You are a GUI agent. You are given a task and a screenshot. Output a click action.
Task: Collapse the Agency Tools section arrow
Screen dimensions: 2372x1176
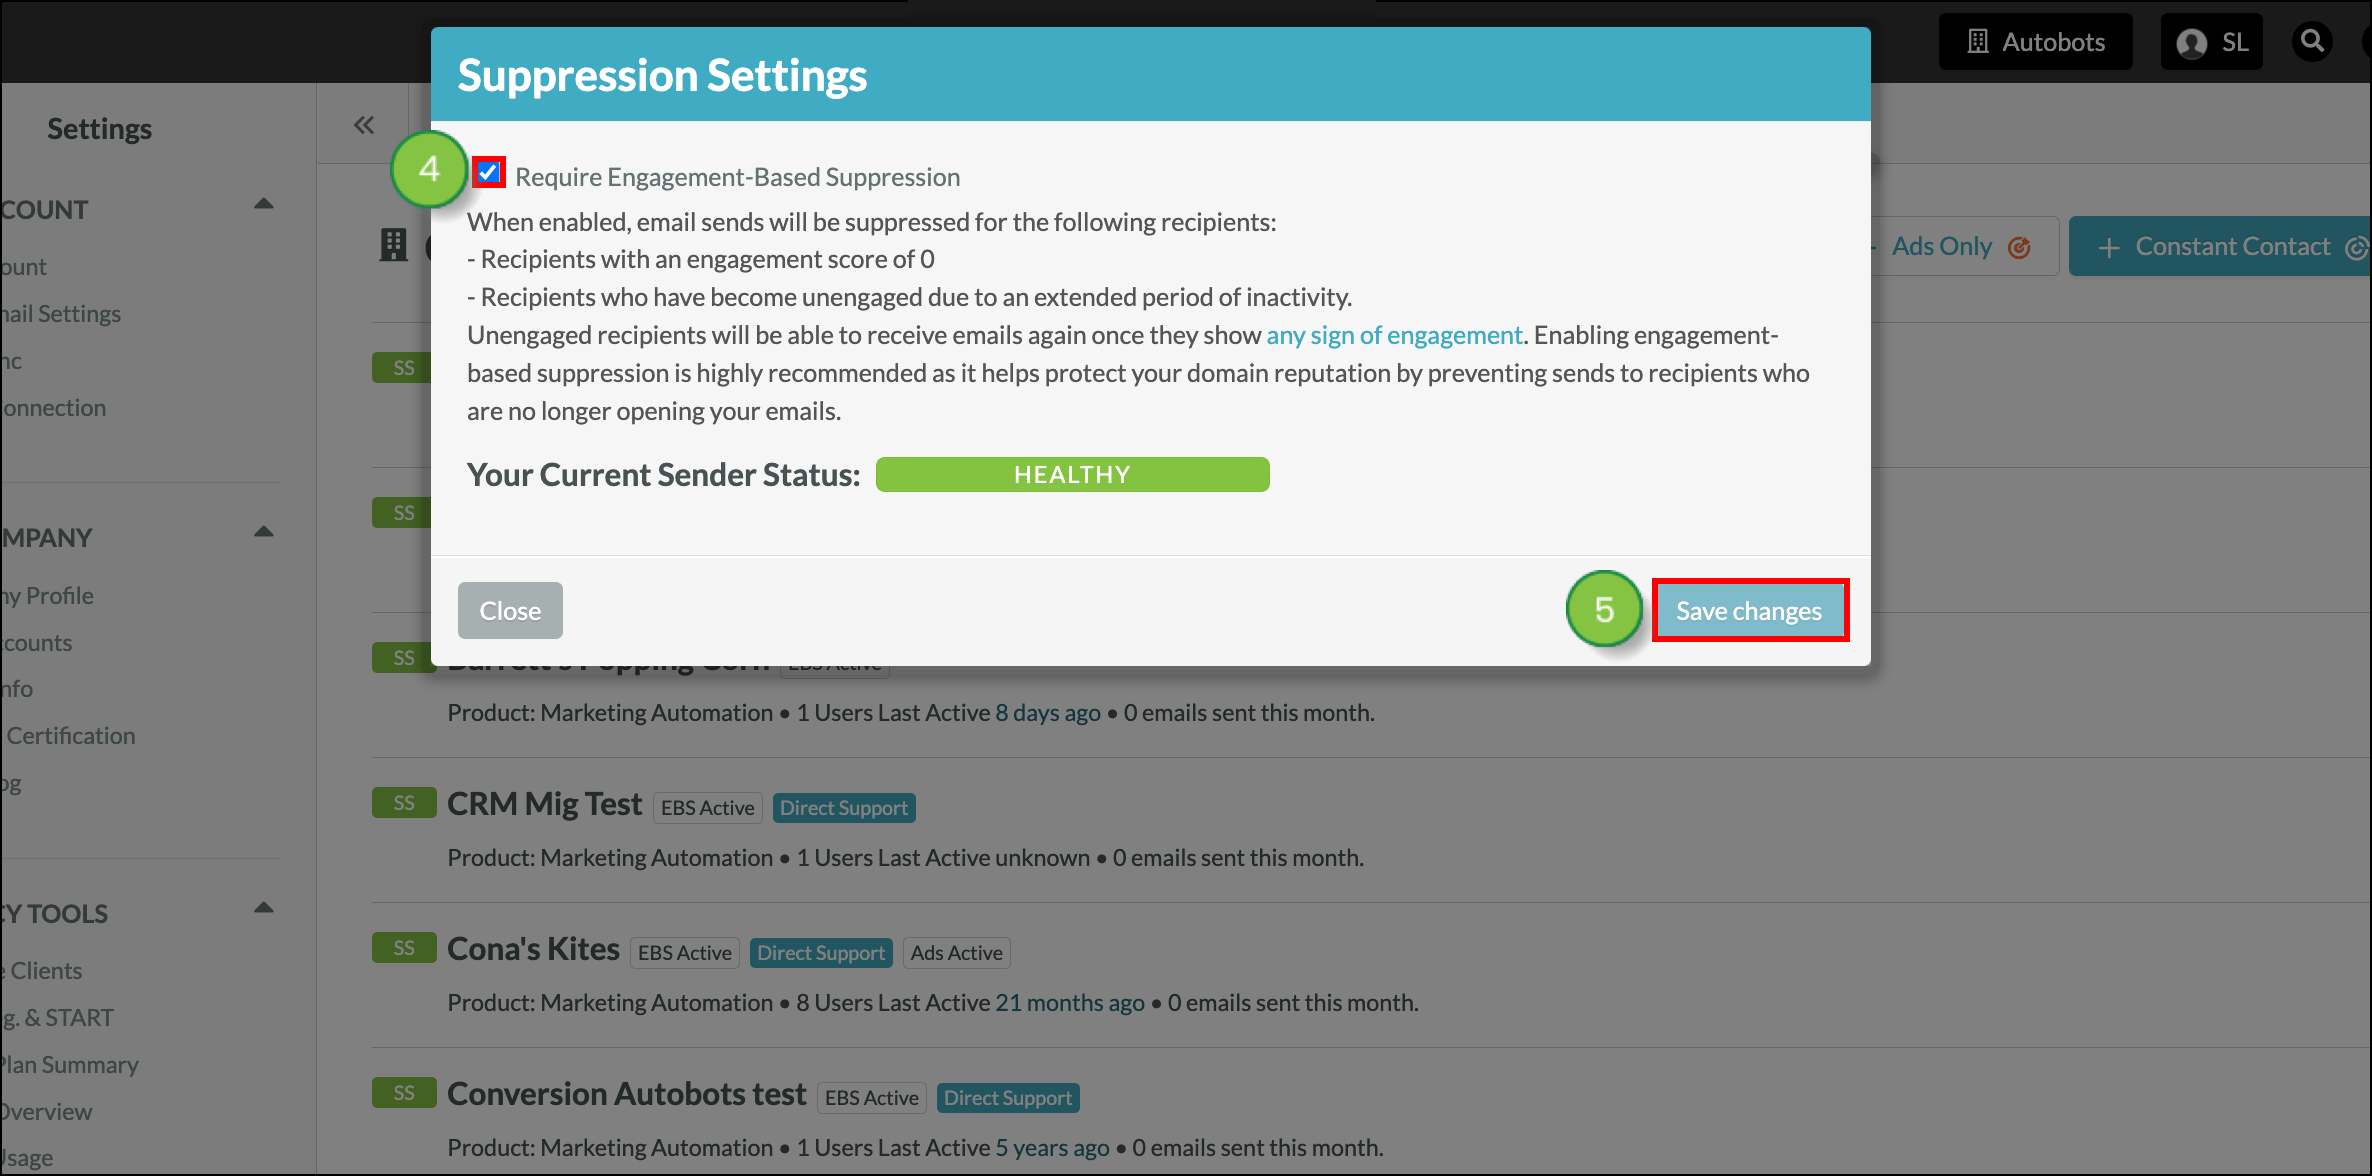pos(264,908)
